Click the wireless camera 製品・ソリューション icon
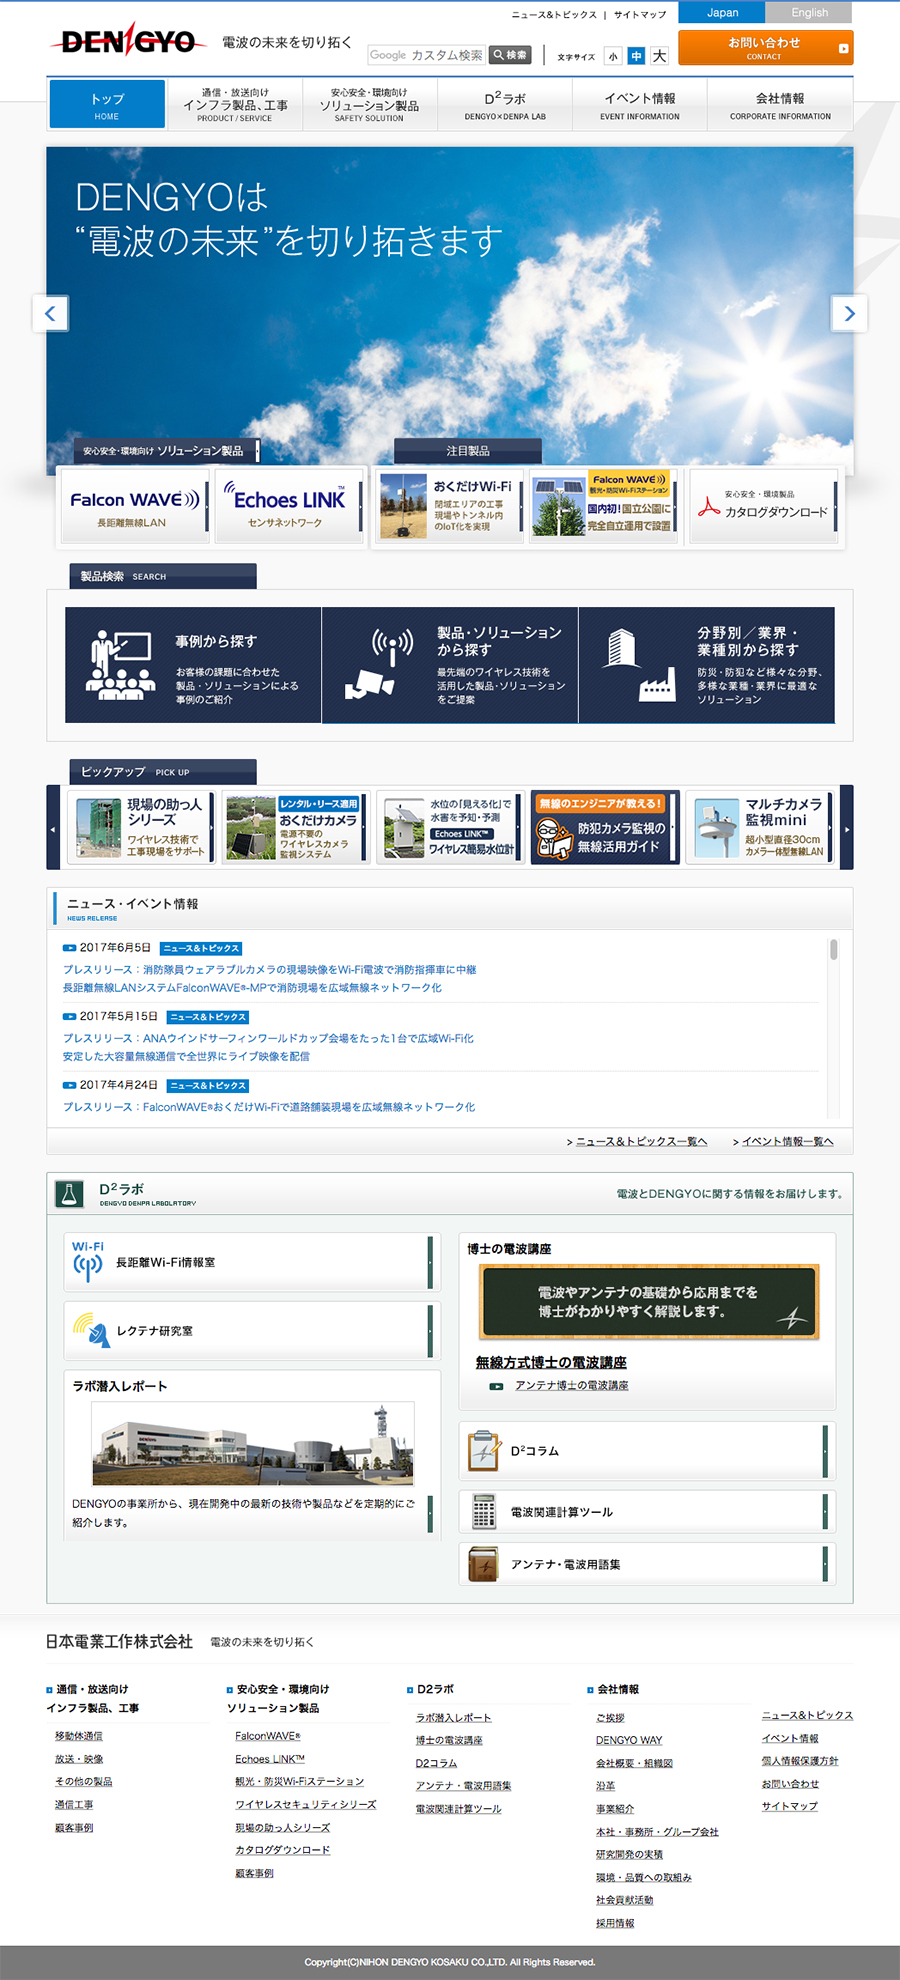 pos(378,664)
